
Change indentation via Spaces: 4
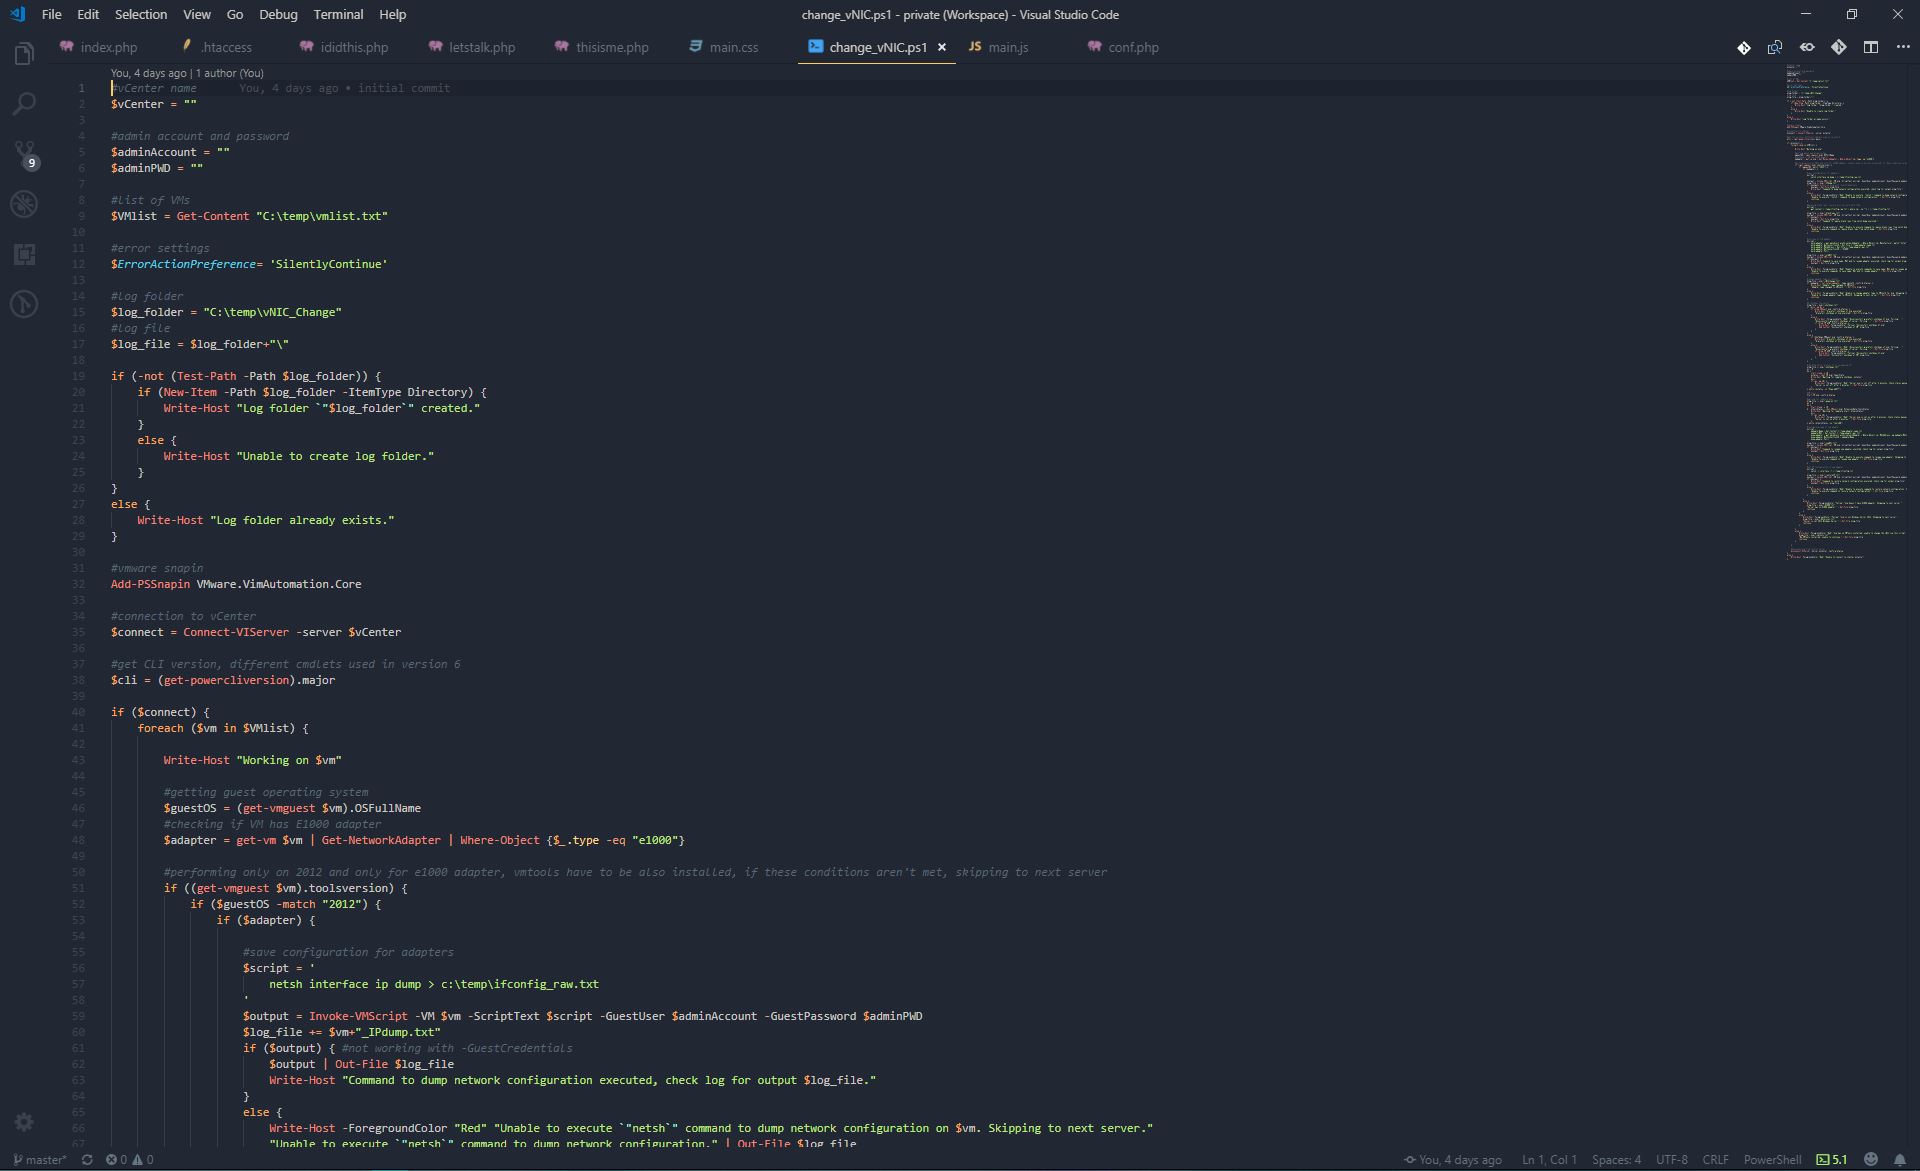pos(1616,1160)
